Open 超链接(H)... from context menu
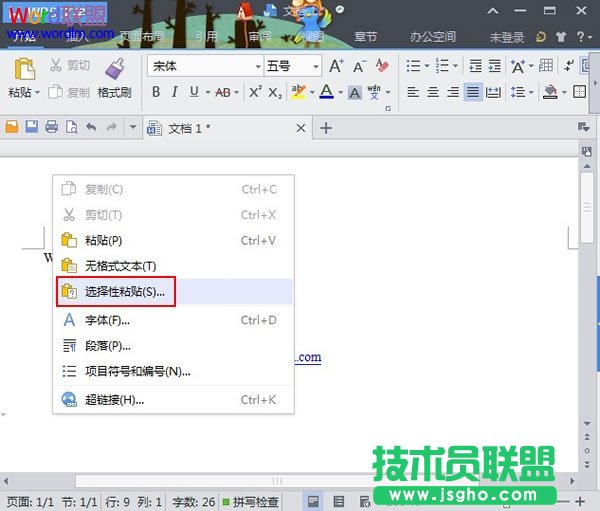This screenshot has height=511, width=600. pos(174,400)
